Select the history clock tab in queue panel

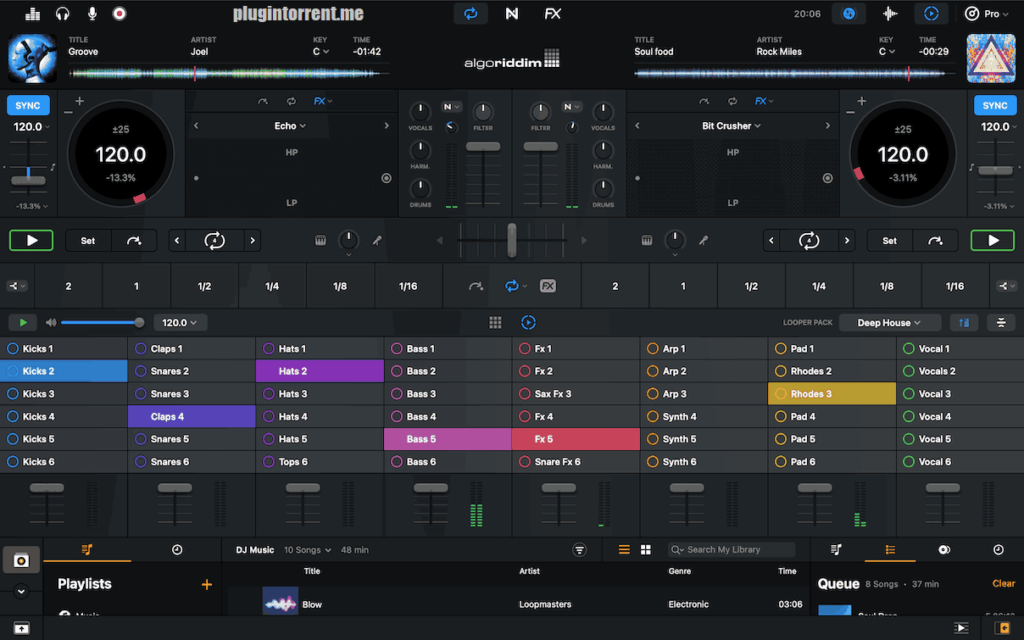[999, 550]
